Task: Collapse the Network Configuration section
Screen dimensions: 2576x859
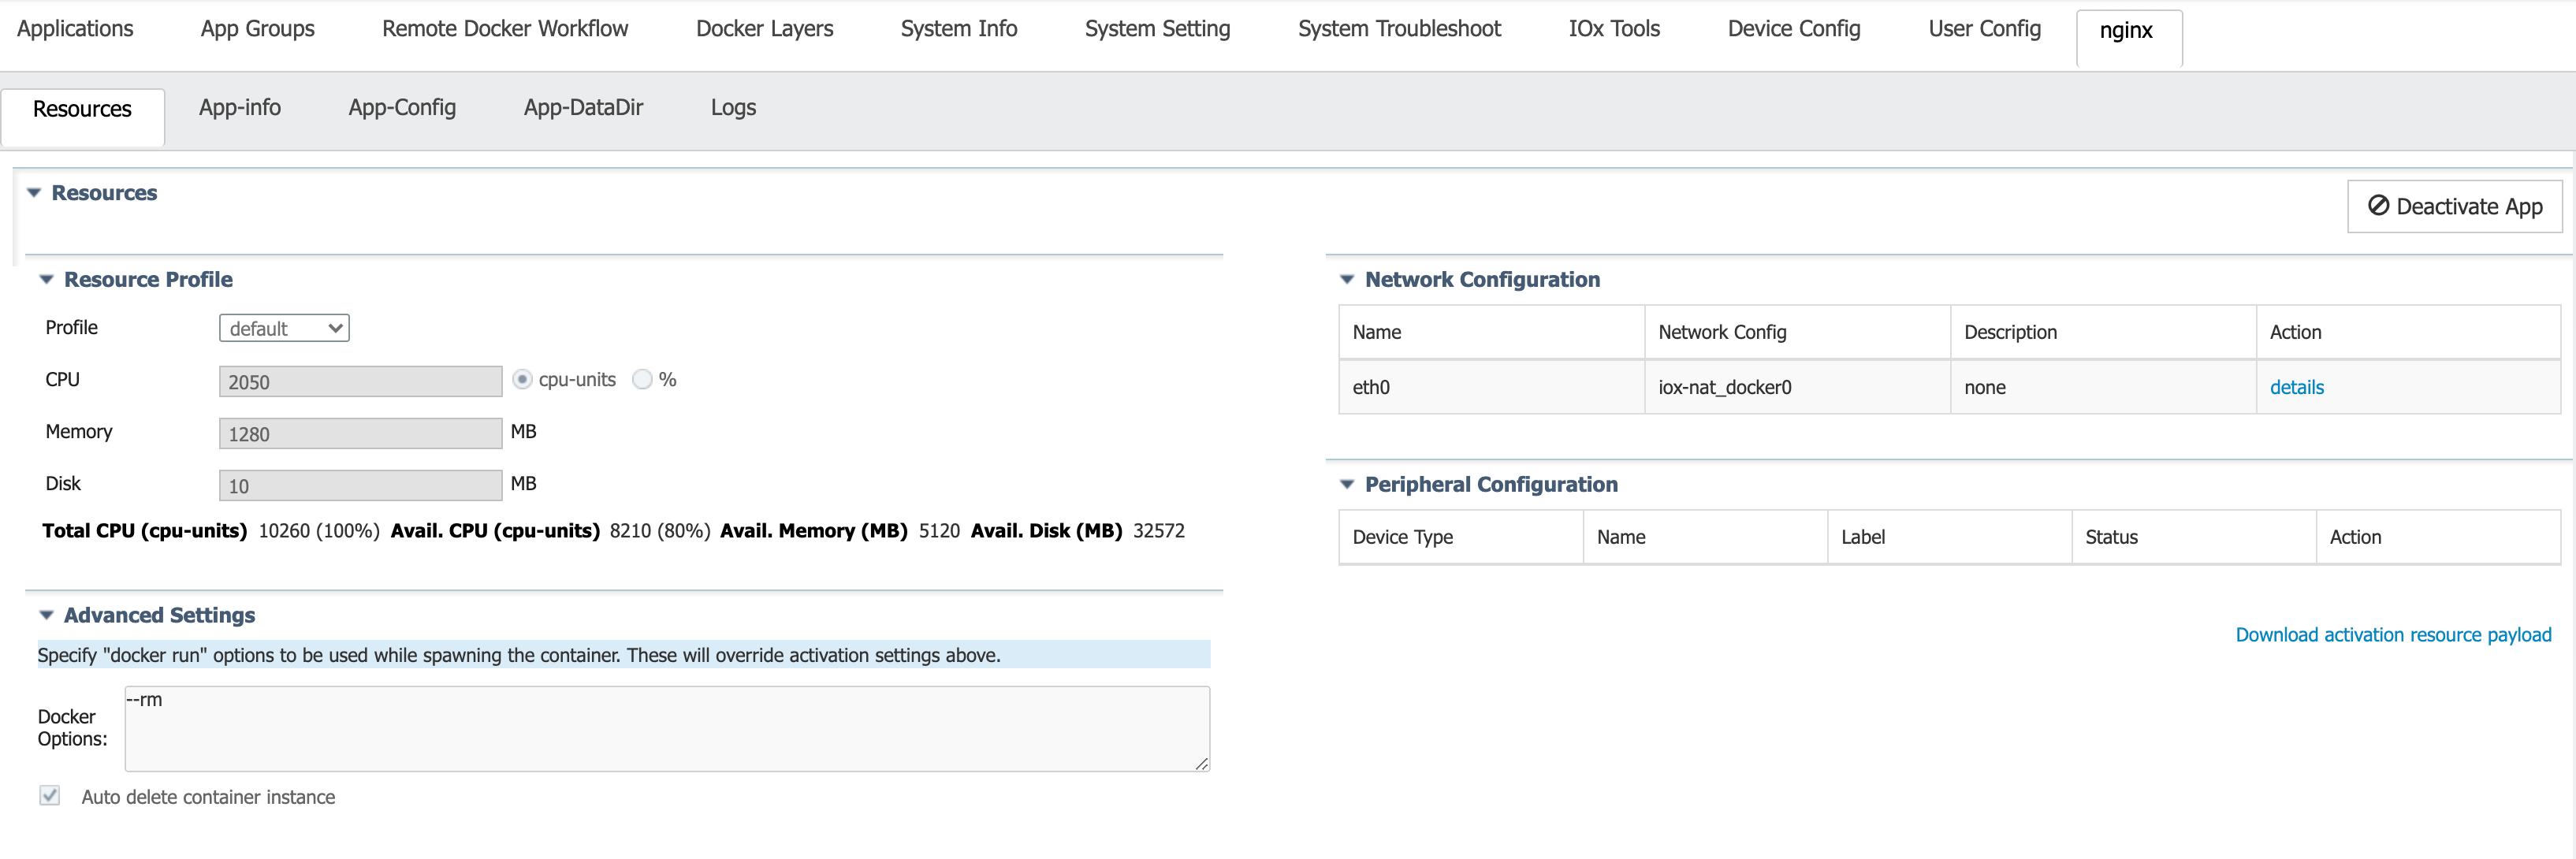Action: 1347,279
